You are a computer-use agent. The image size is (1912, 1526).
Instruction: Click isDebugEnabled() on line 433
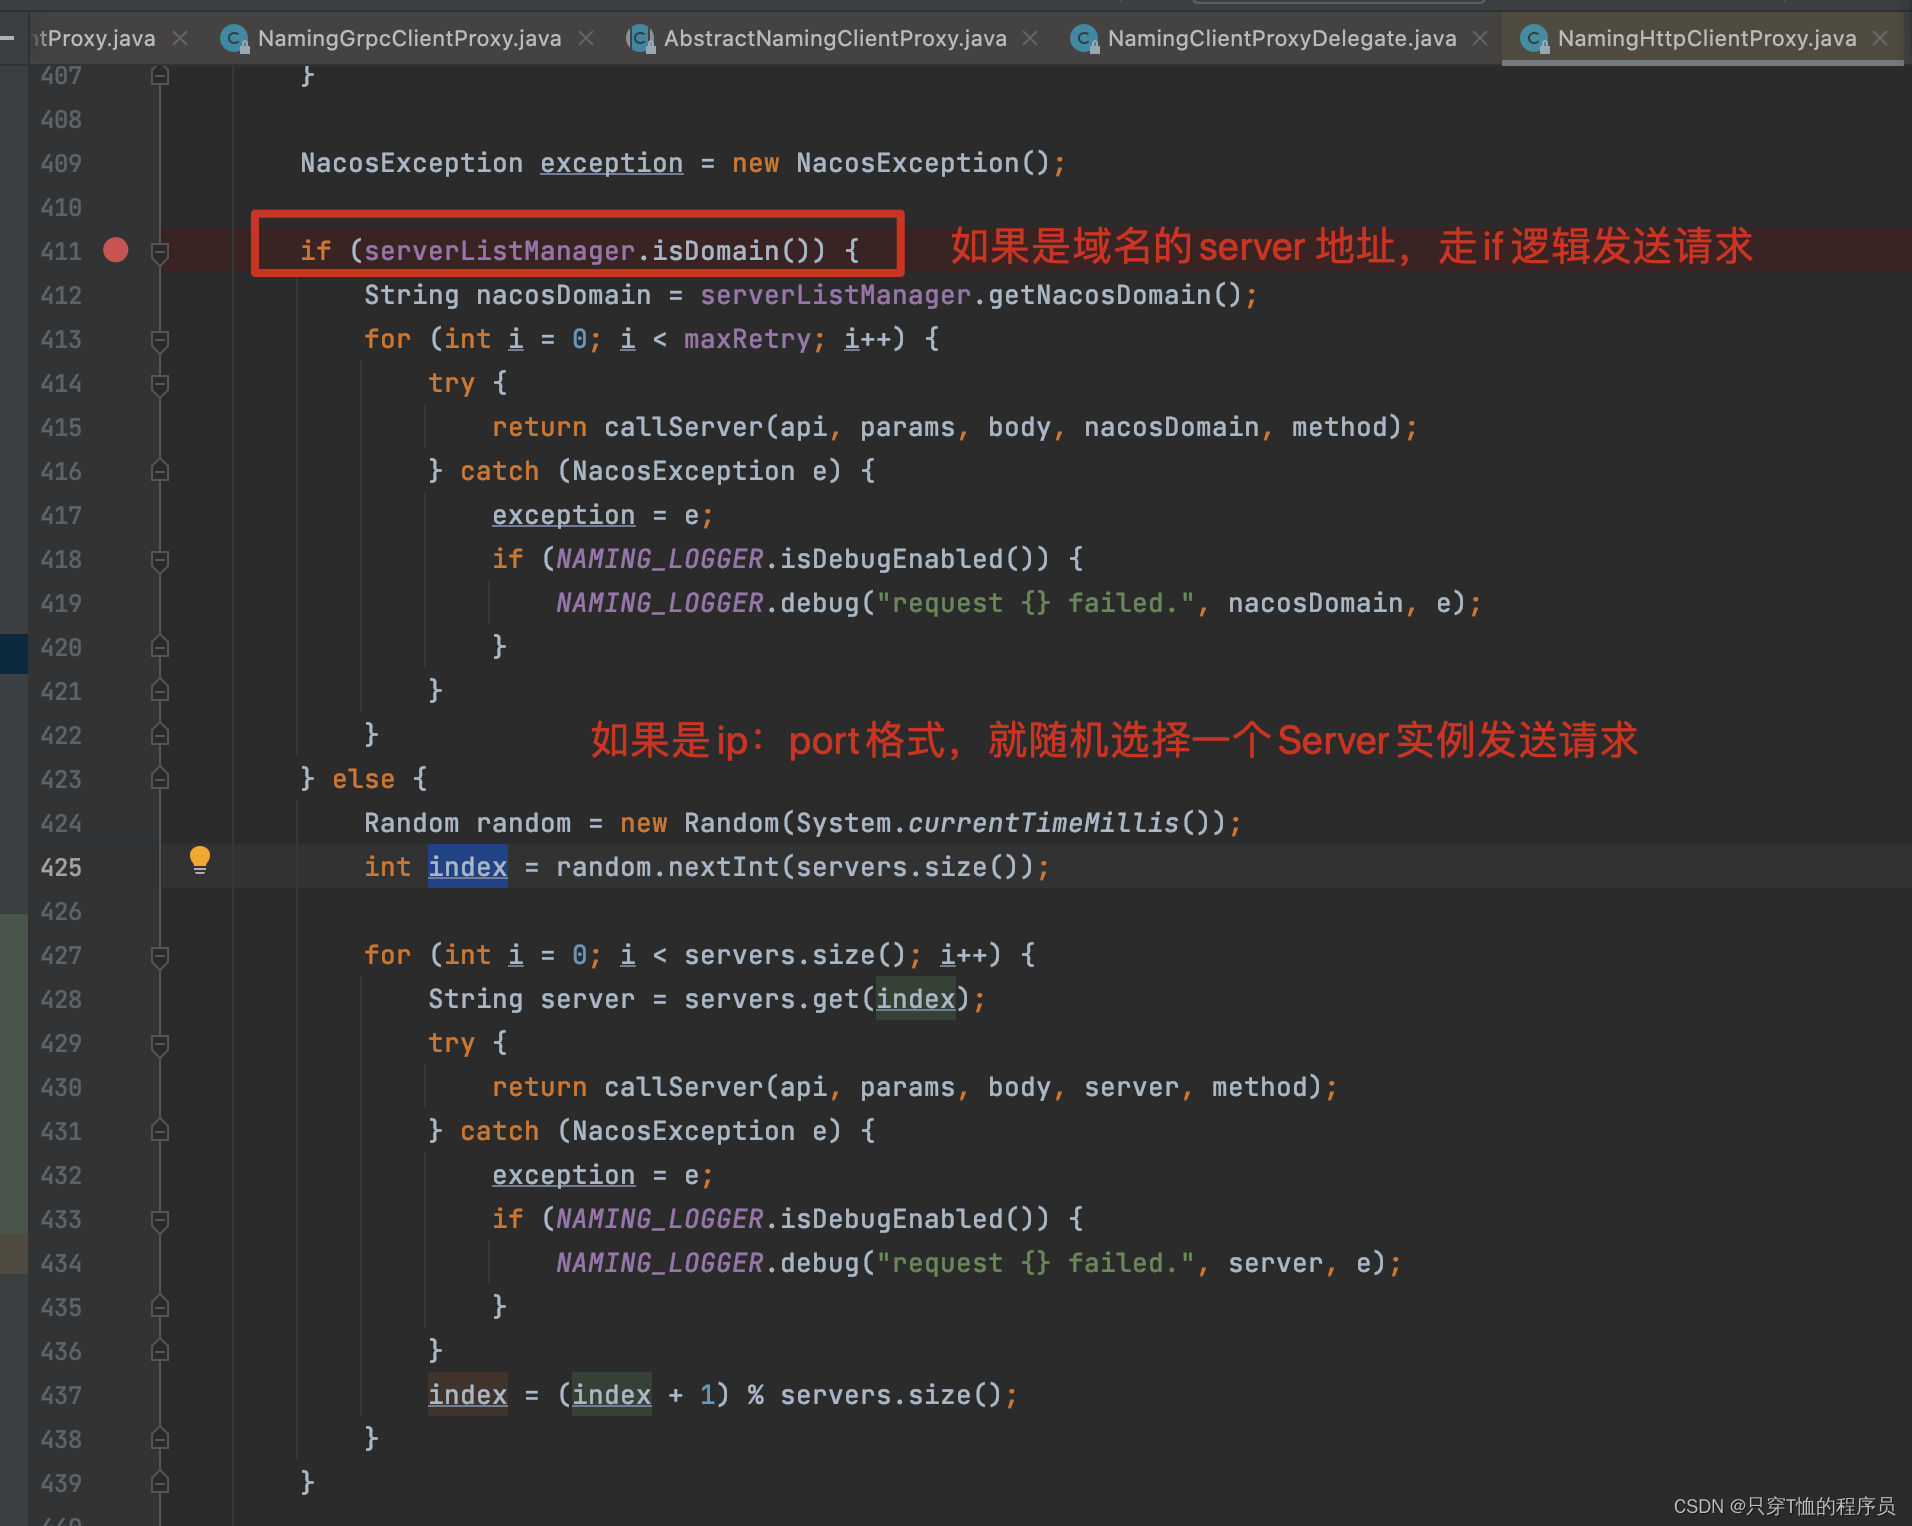[x=915, y=1219]
